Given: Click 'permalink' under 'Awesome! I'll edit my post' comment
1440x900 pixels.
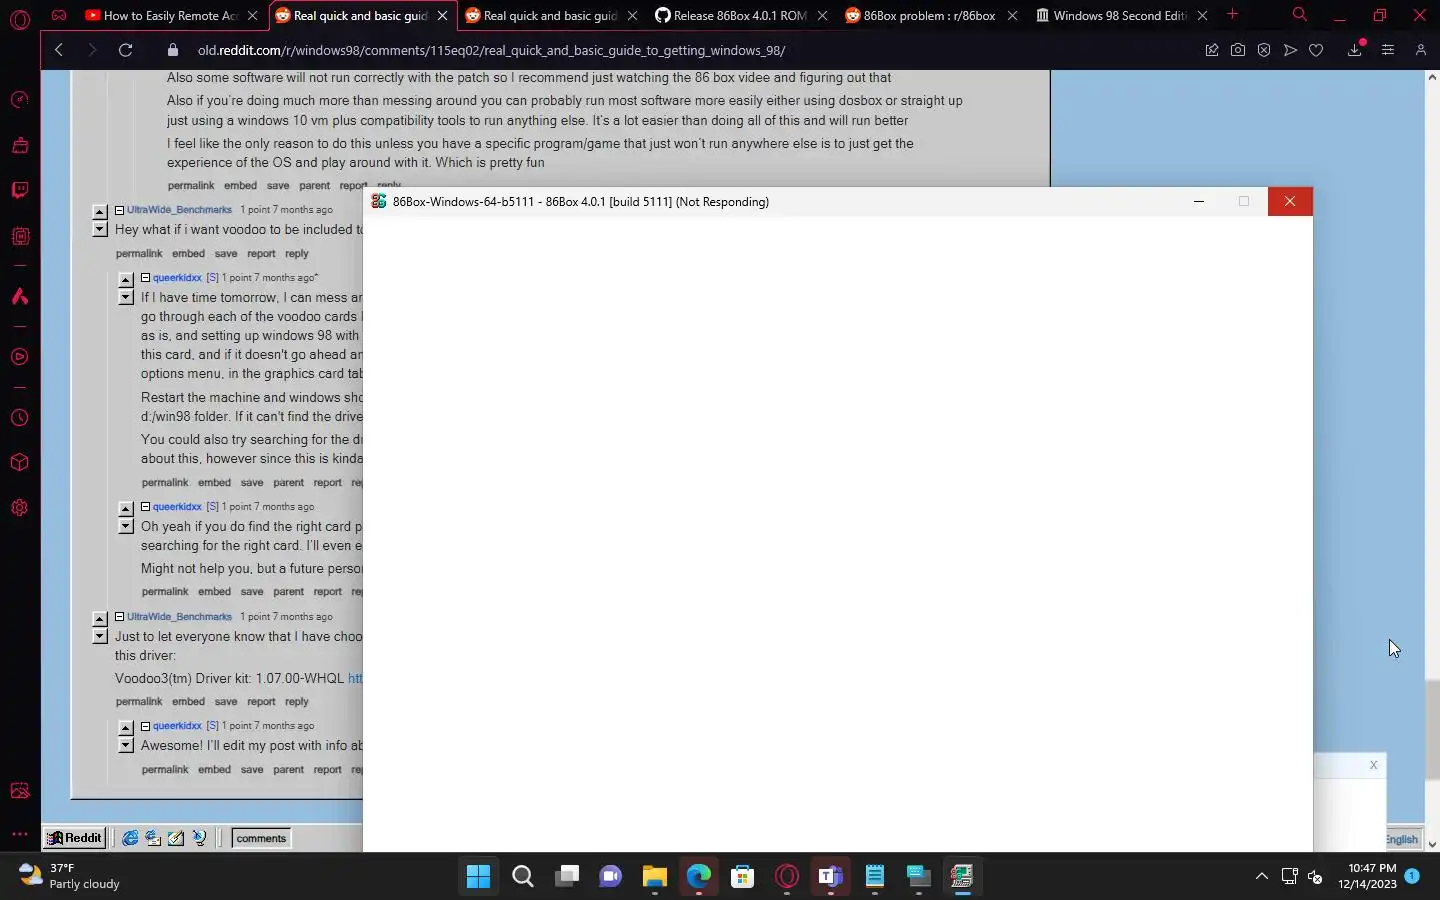Looking at the screenshot, I should (x=165, y=770).
